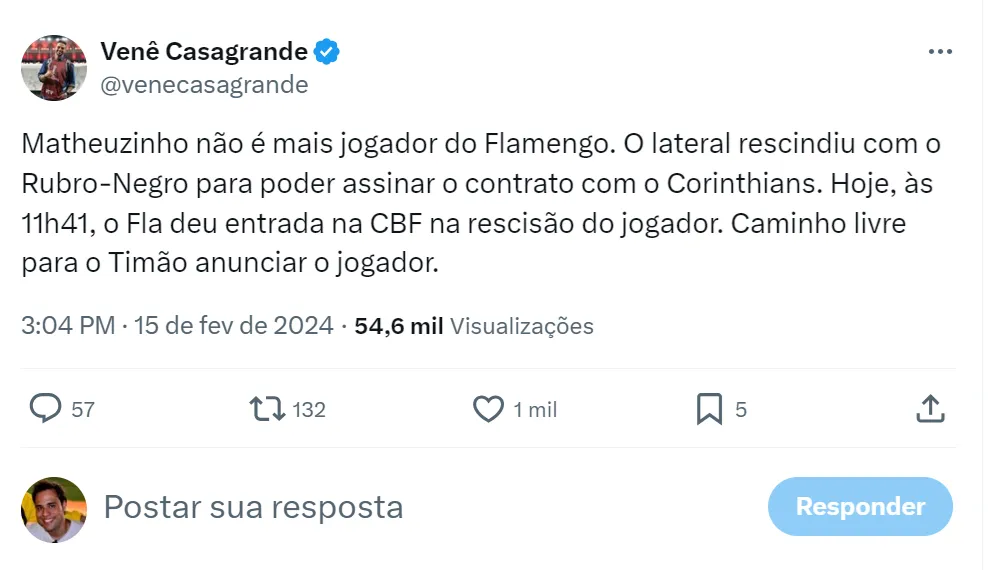Click the reply speech bubble icon
This screenshot has height=570, width=999.
point(46,409)
